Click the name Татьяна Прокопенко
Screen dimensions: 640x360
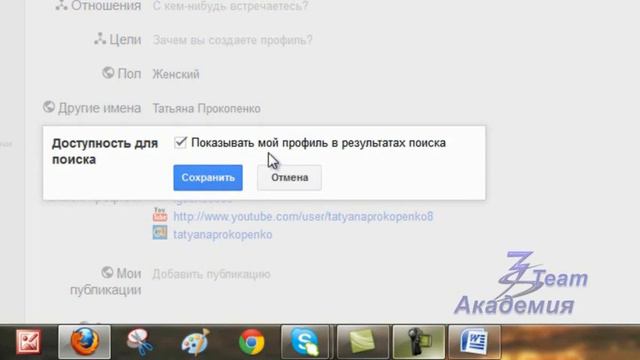coord(207,109)
